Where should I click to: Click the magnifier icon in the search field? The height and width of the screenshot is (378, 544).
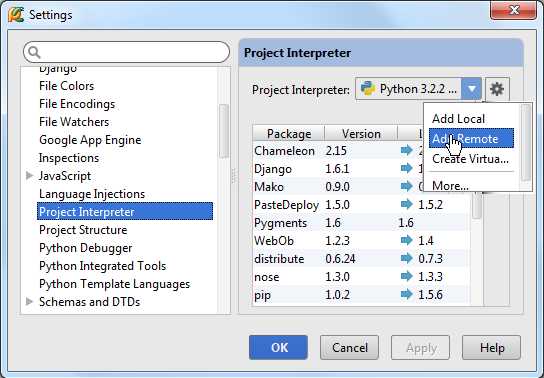pos(34,52)
